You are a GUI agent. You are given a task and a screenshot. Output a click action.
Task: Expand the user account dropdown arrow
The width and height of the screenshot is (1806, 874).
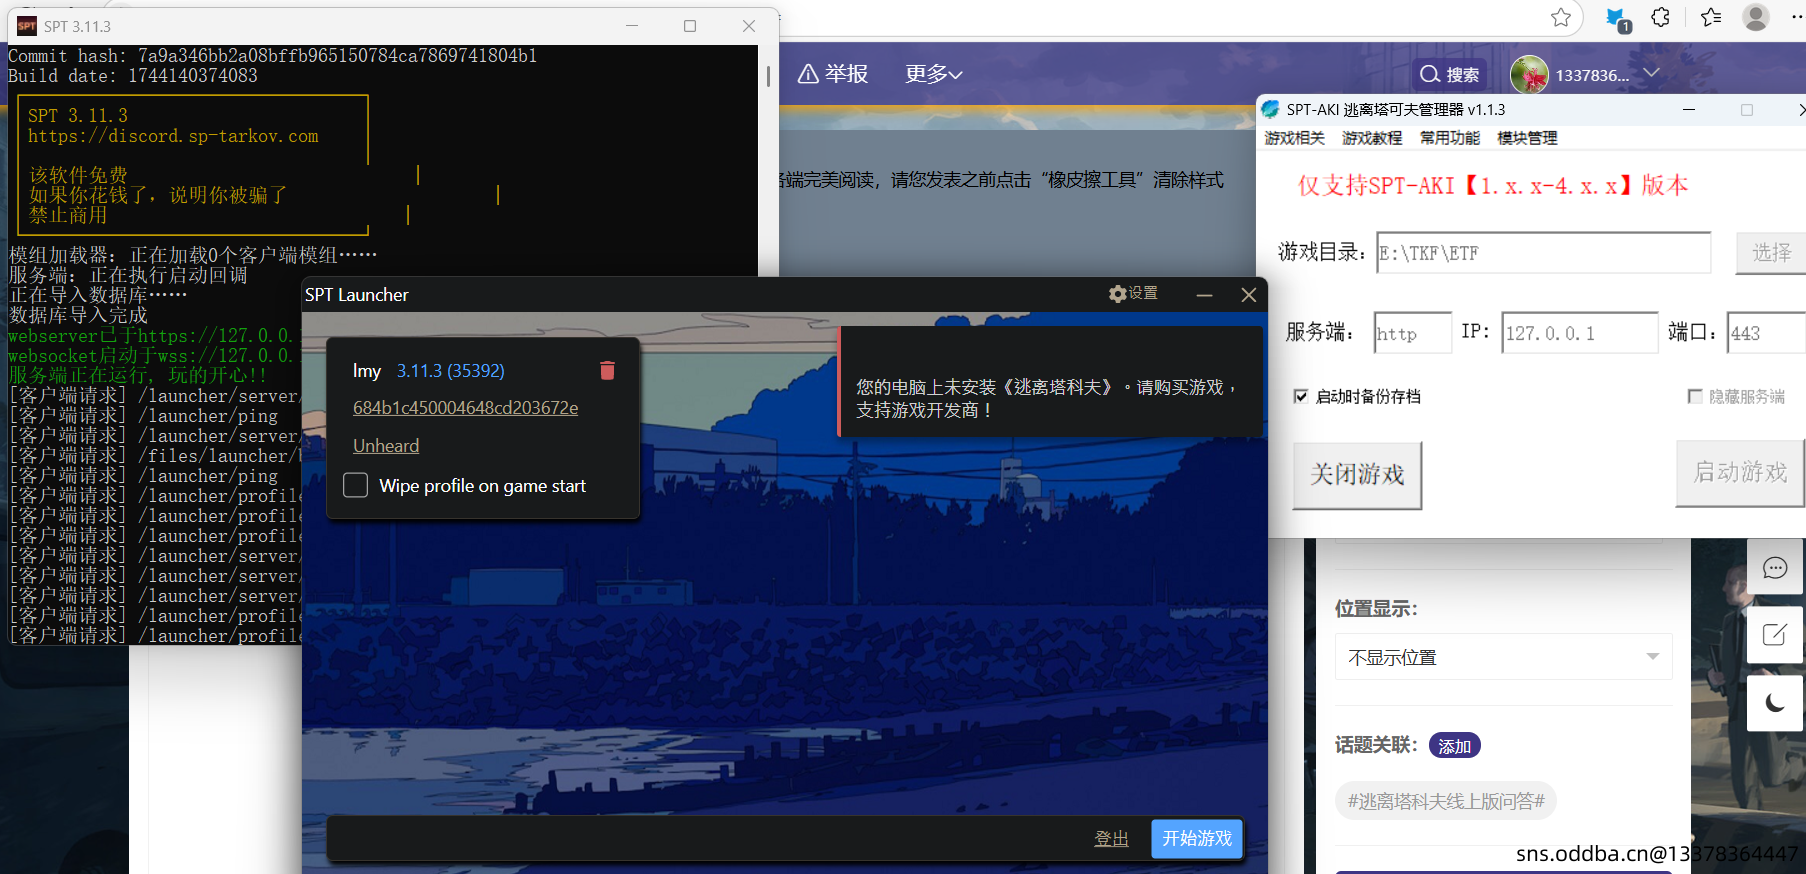pyautogui.click(x=1652, y=73)
